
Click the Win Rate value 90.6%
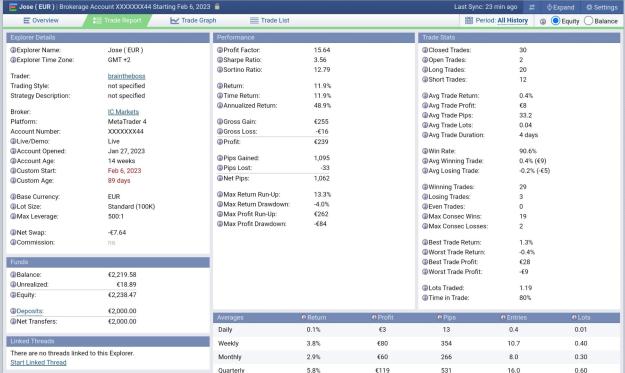pos(528,151)
